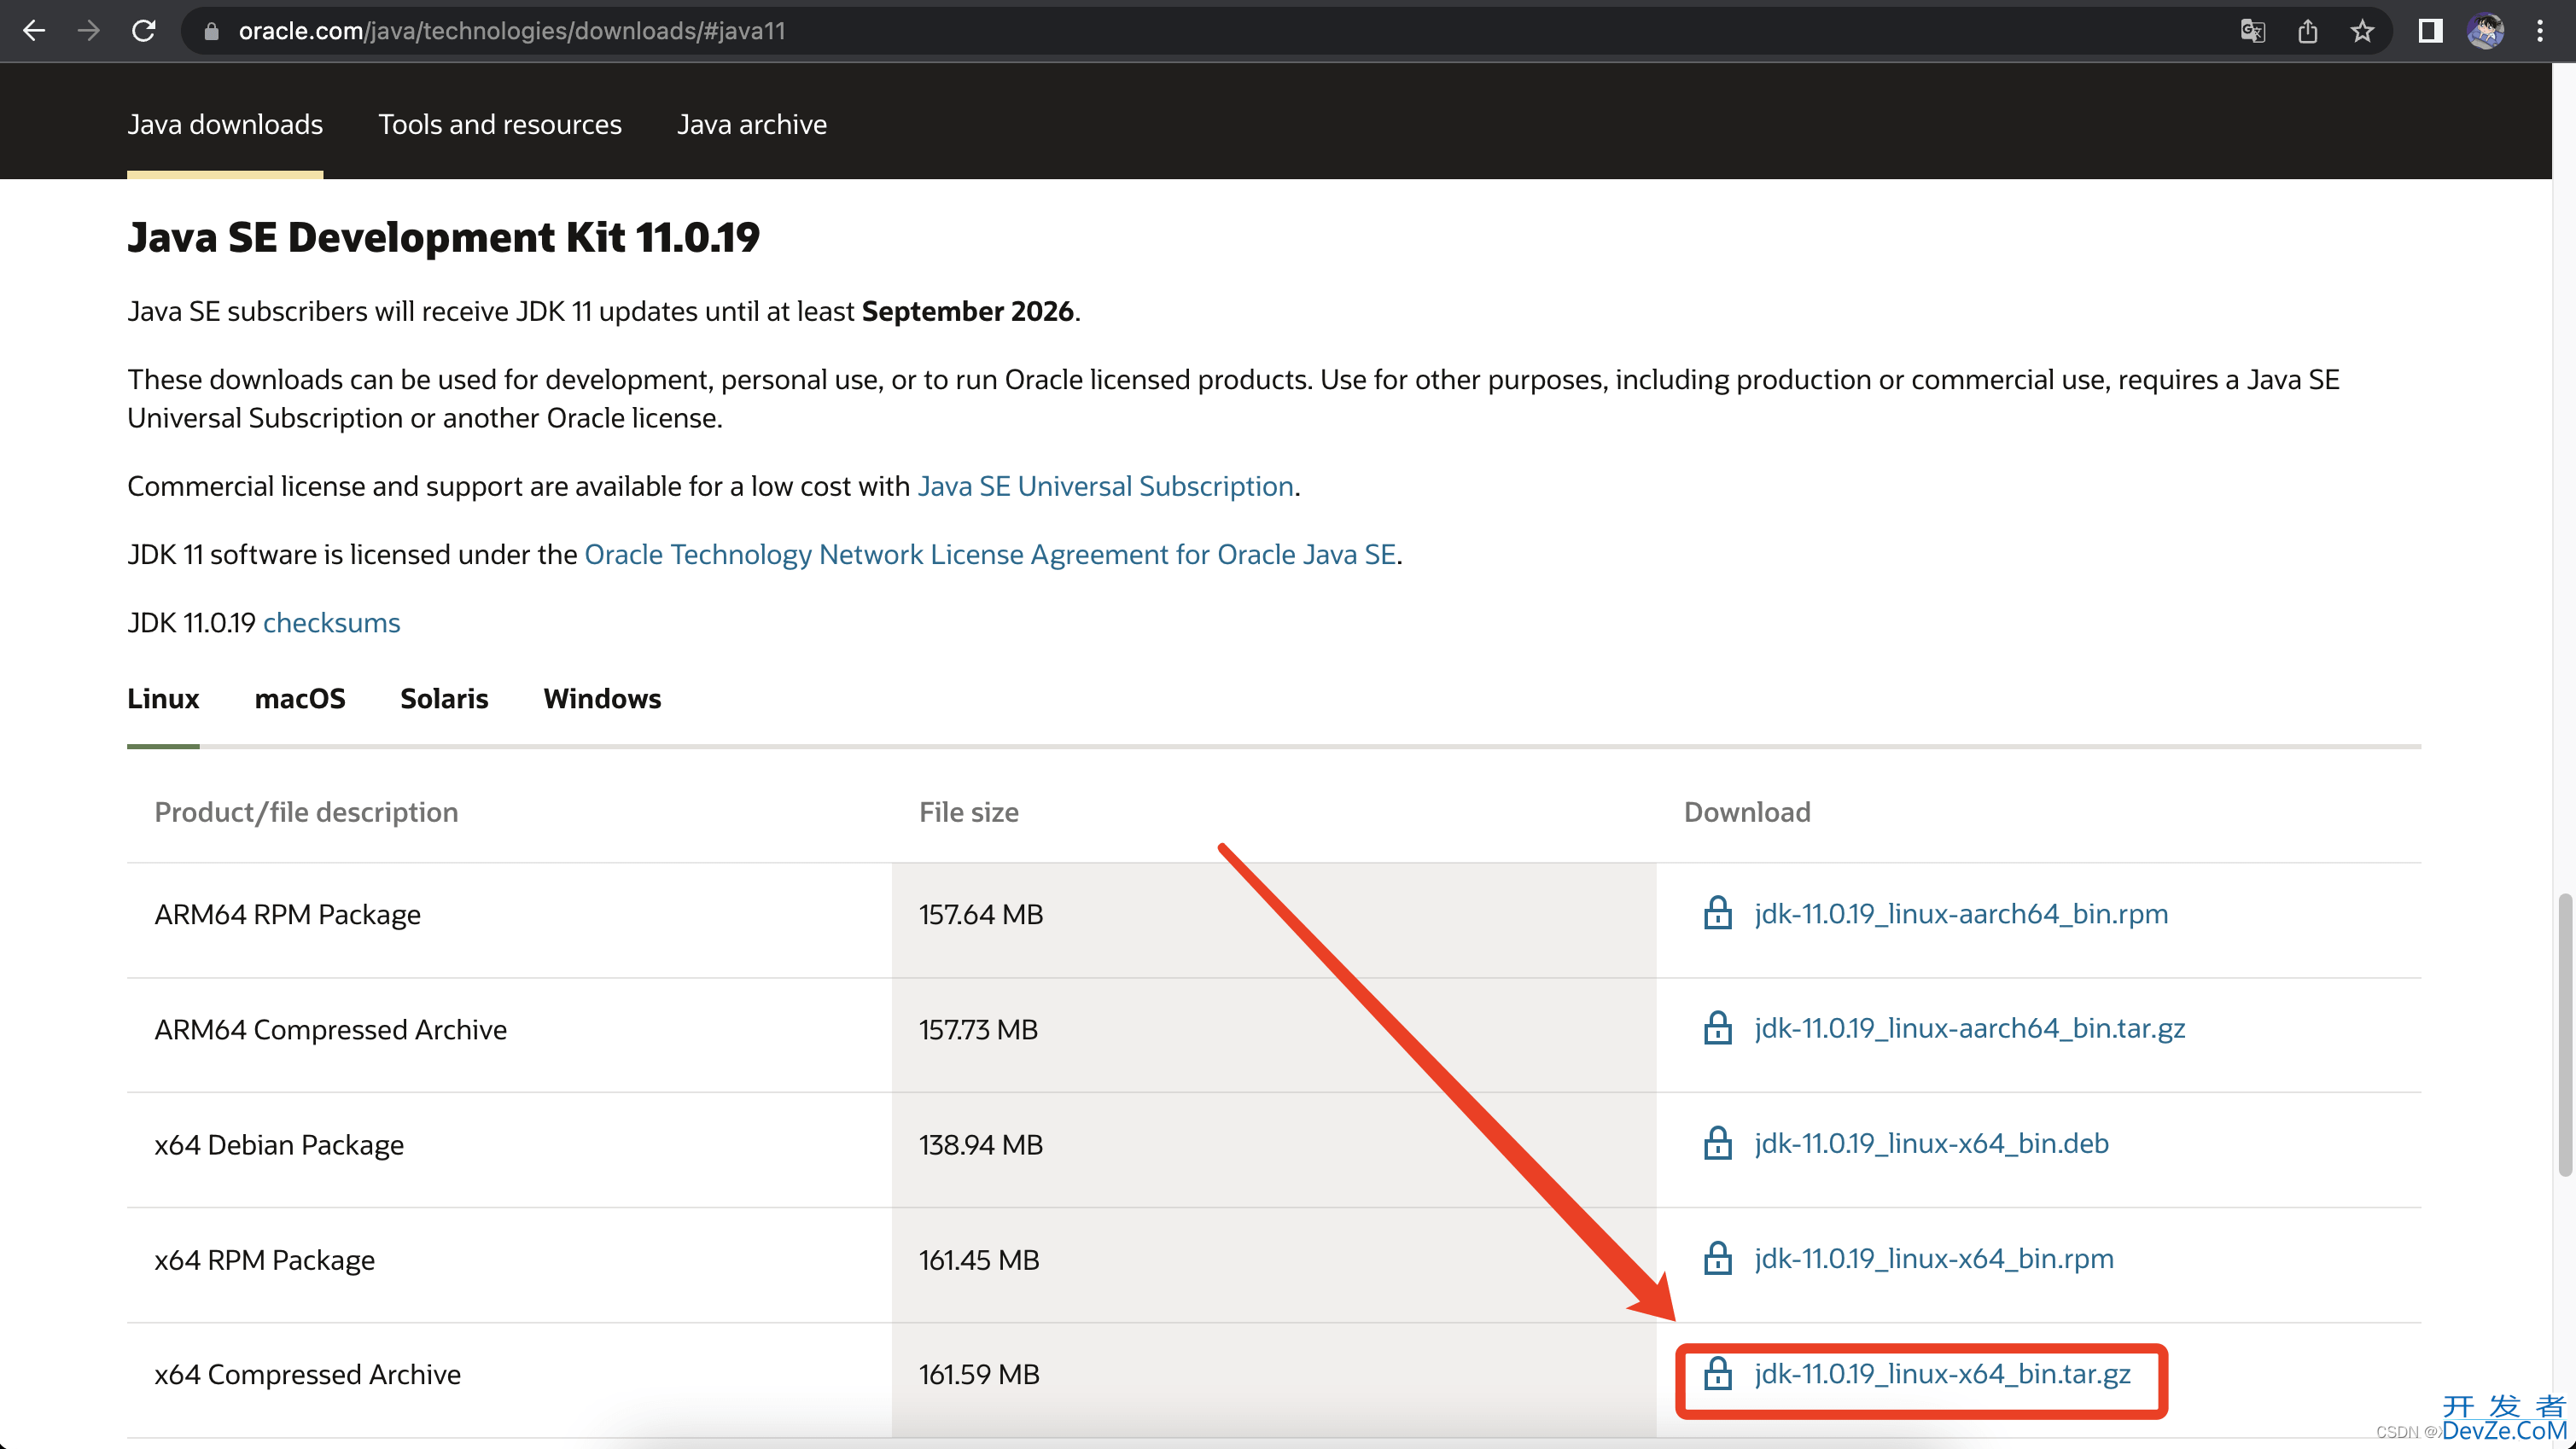
Task: Click lock icon for x64 rpm download
Action: 1717,1258
